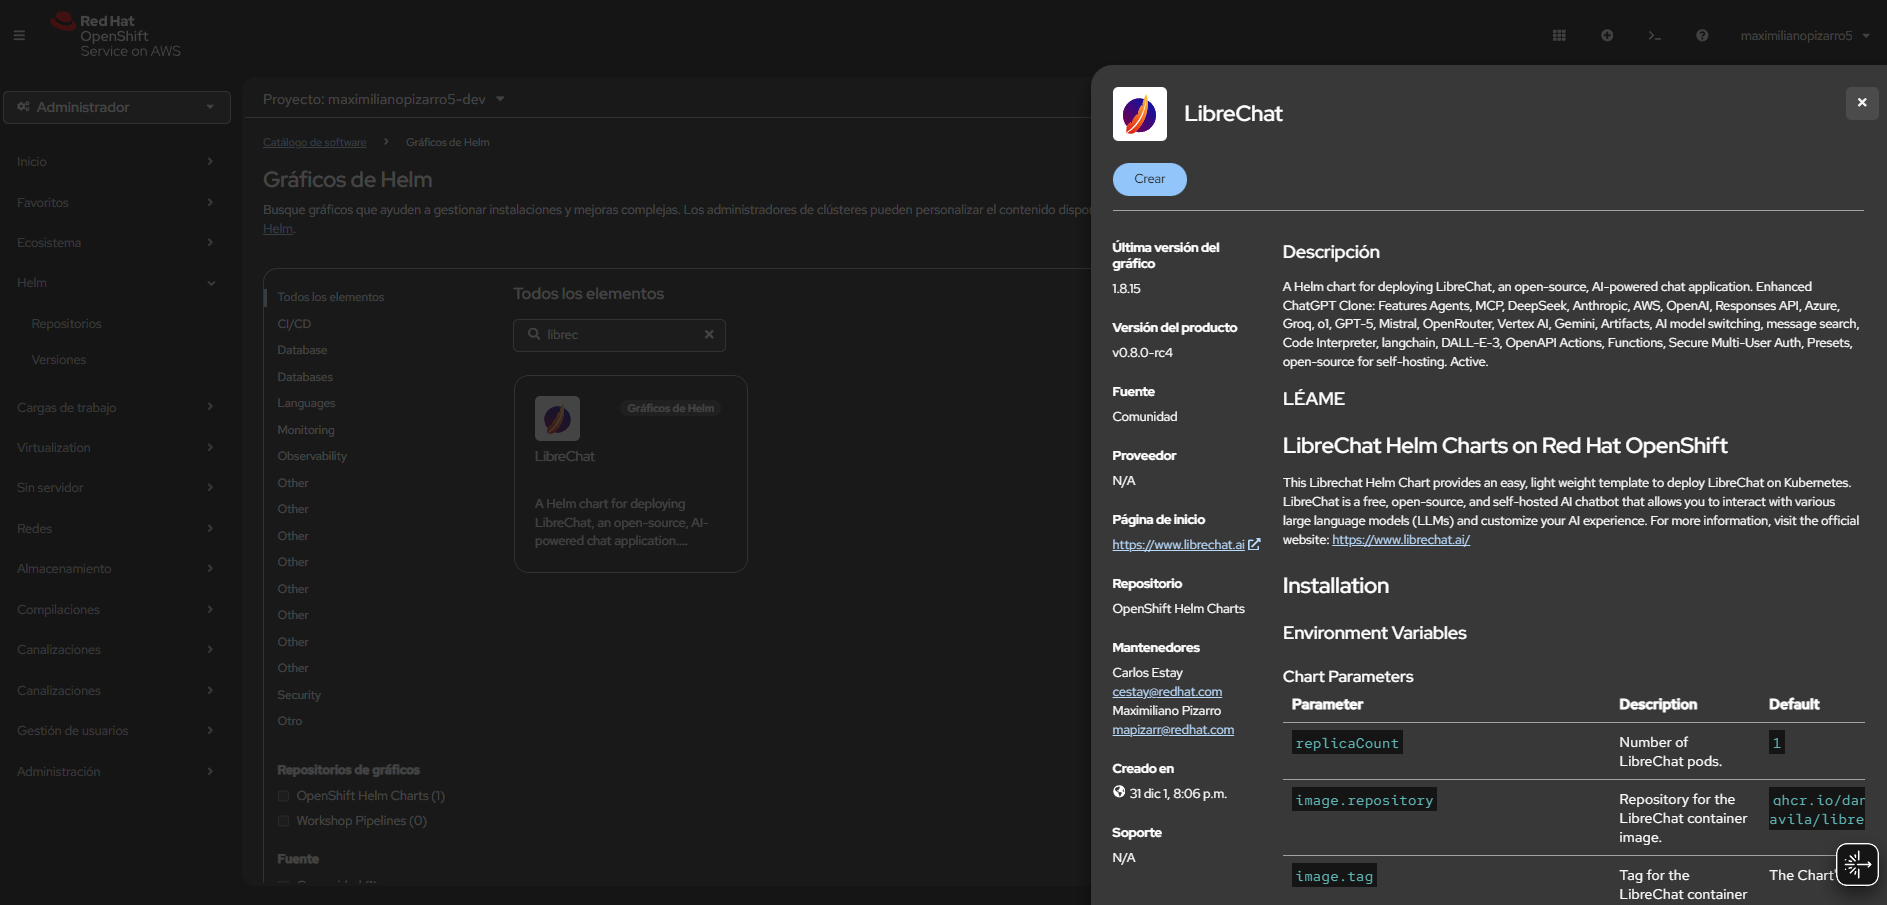Open the mapizarr@redhat.com maintainer link

[1172, 729]
